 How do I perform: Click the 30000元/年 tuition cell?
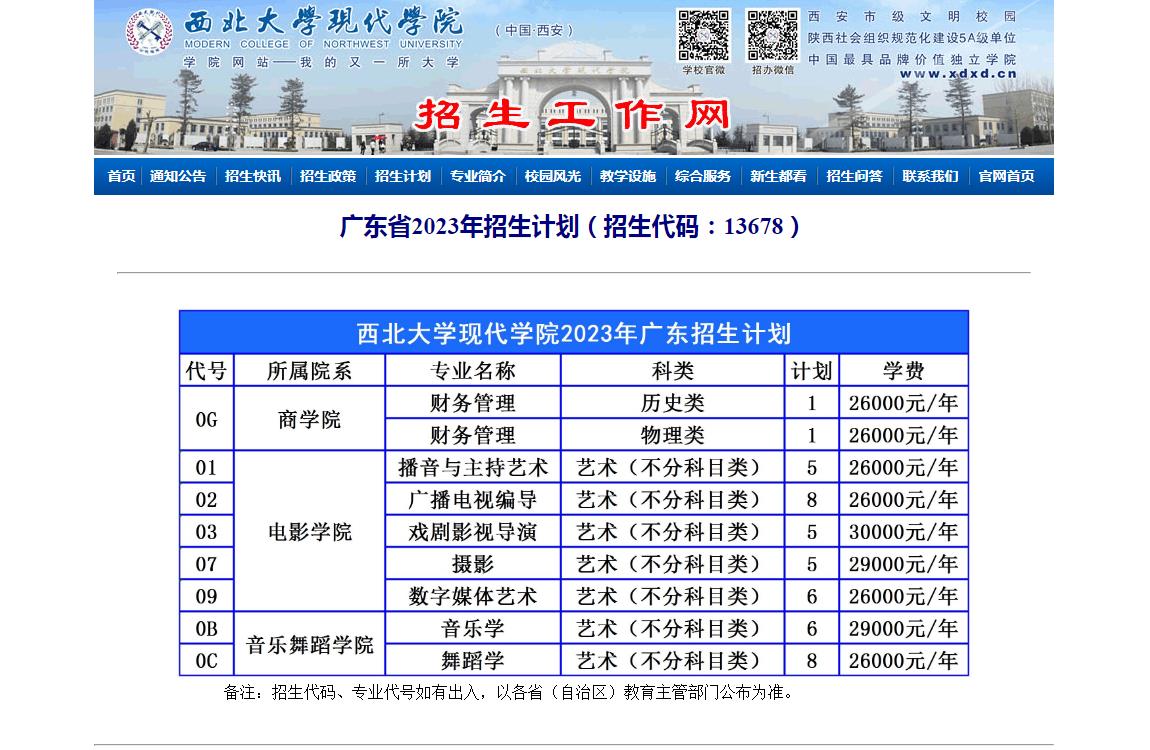(x=904, y=532)
